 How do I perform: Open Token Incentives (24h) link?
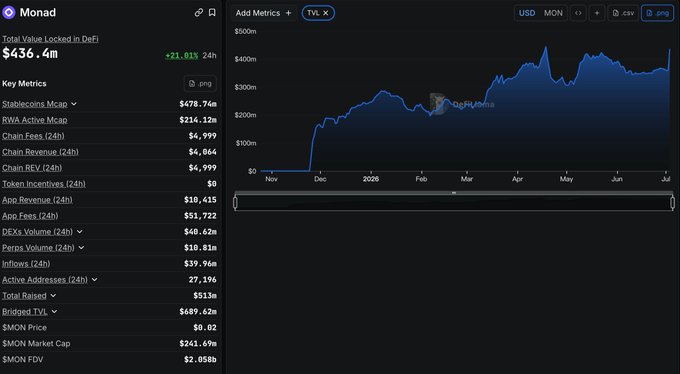click(44, 184)
